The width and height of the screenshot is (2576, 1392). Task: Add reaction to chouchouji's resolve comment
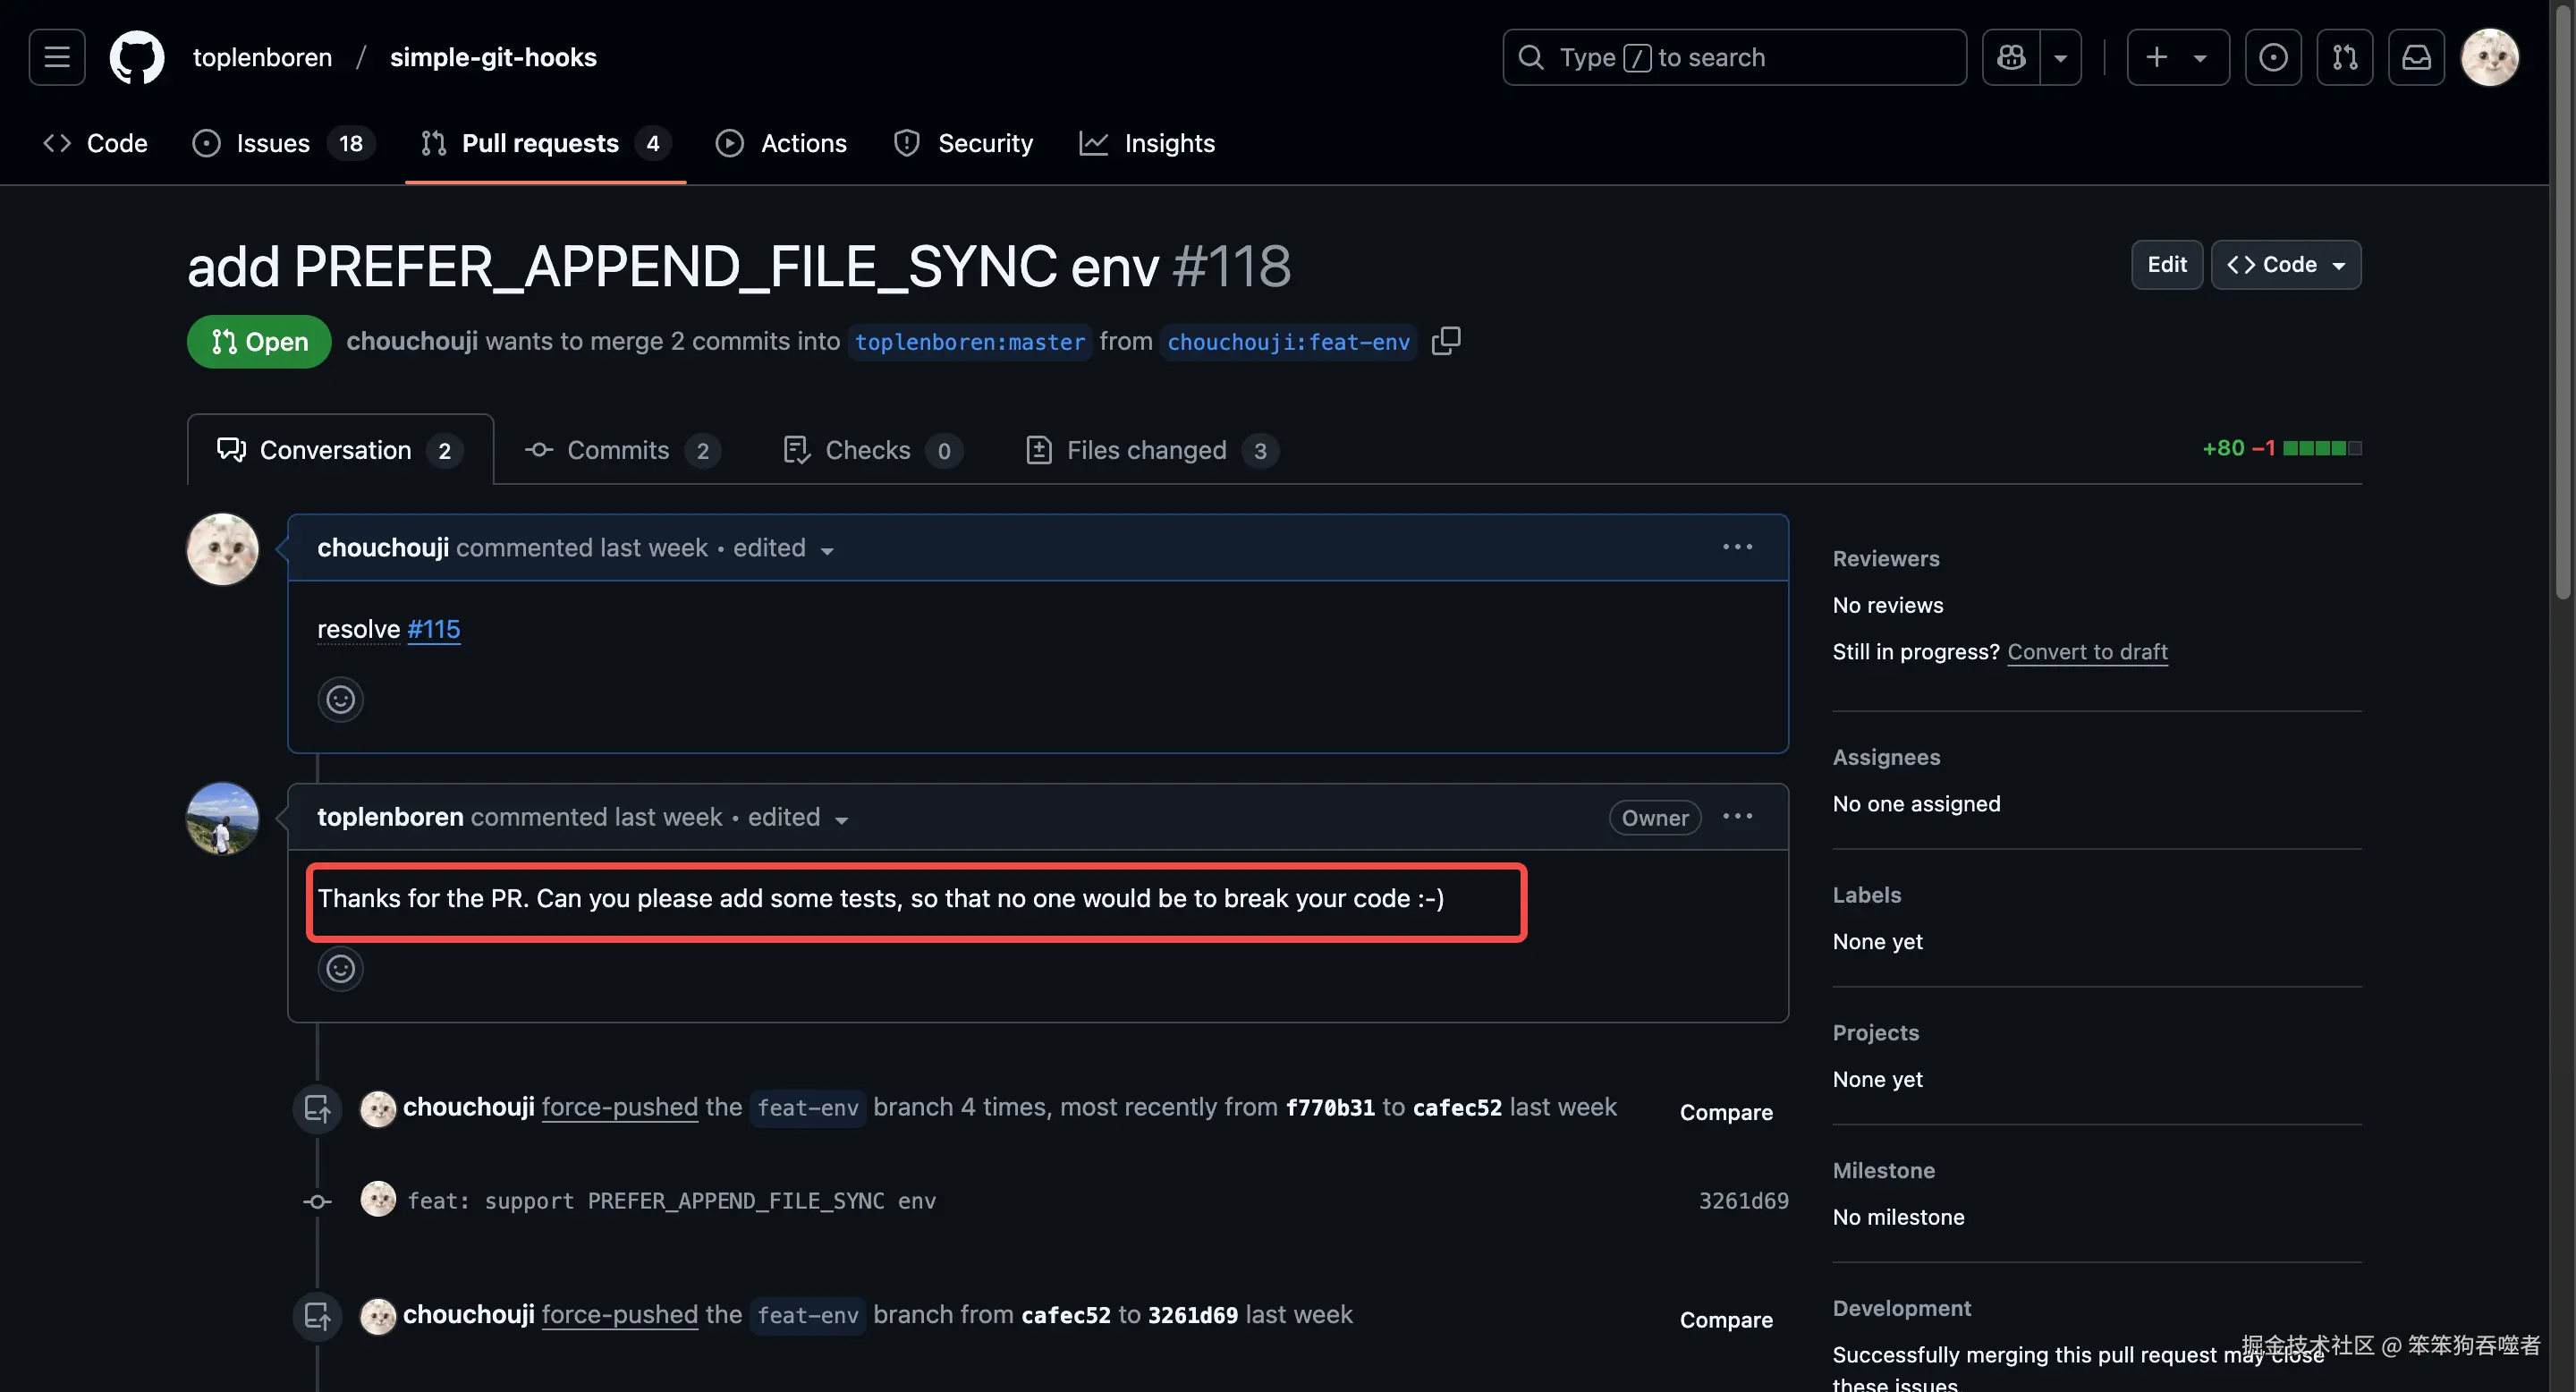point(340,699)
